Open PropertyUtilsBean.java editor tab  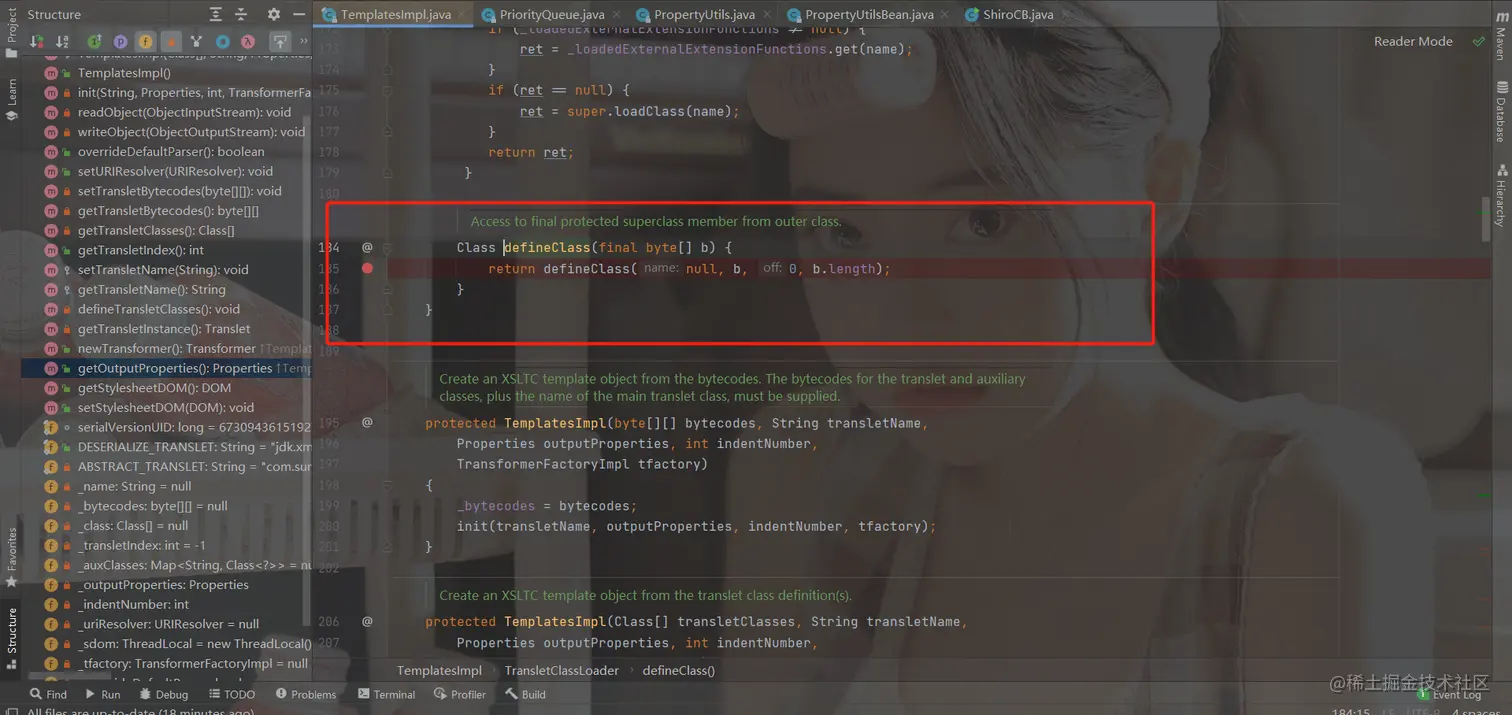point(869,15)
